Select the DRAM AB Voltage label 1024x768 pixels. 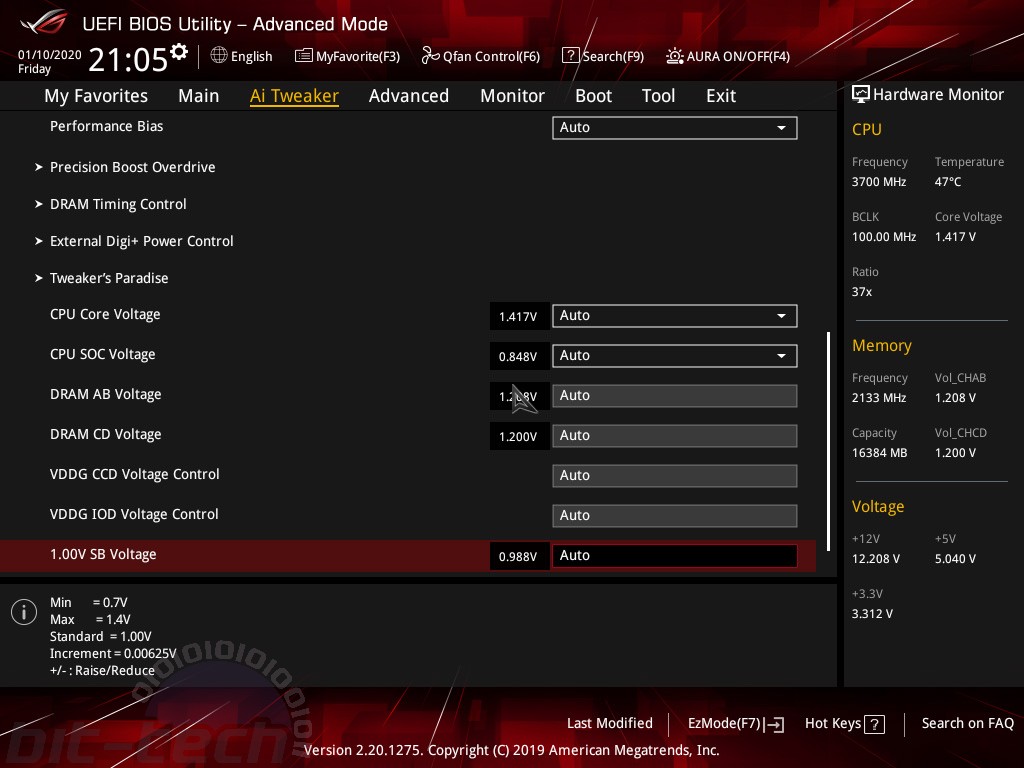(x=106, y=394)
